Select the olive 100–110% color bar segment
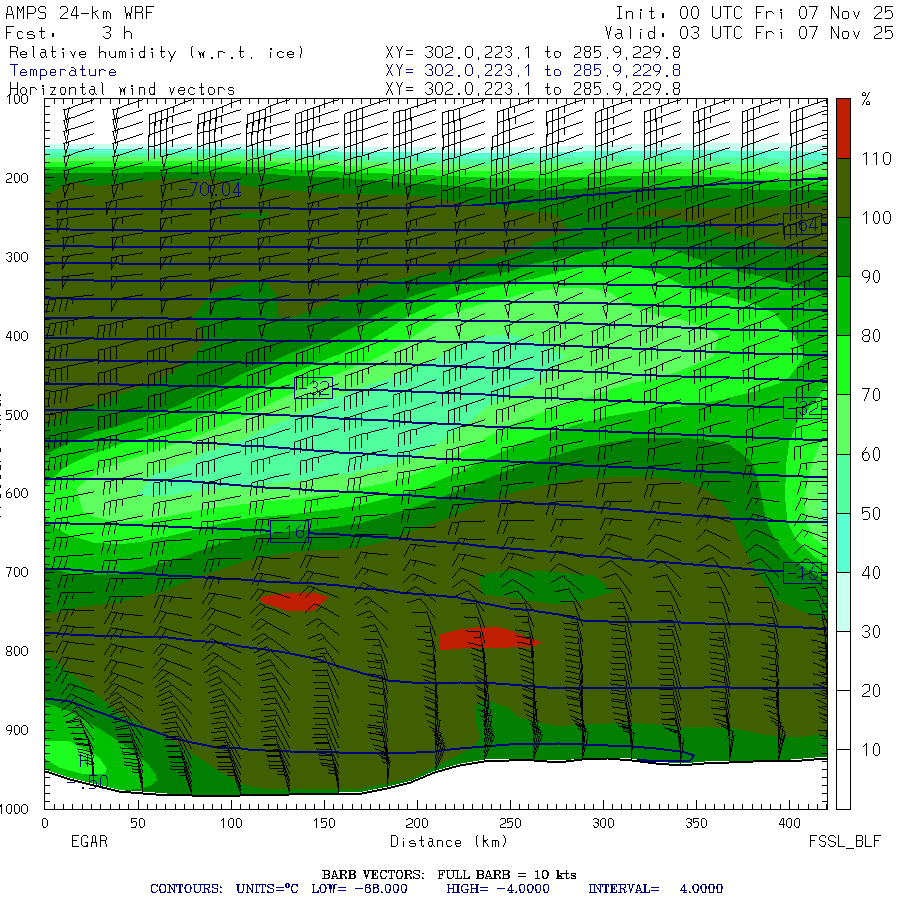This screenshot has width=900, height=900. pyautogui.click(x=843, y=188)
